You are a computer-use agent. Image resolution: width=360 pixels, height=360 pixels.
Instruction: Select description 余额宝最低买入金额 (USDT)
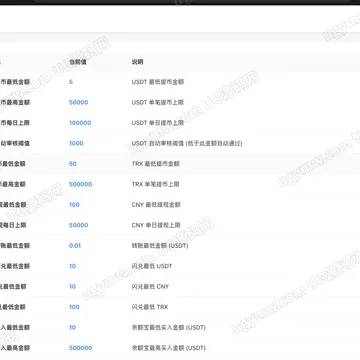pos(169,327)
